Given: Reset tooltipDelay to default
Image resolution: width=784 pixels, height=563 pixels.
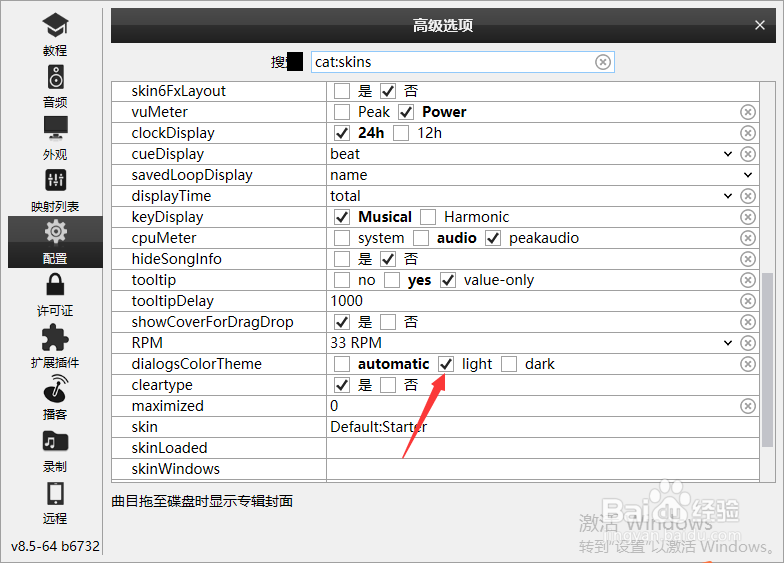Looking at the screenshot, I should (748, 301).
